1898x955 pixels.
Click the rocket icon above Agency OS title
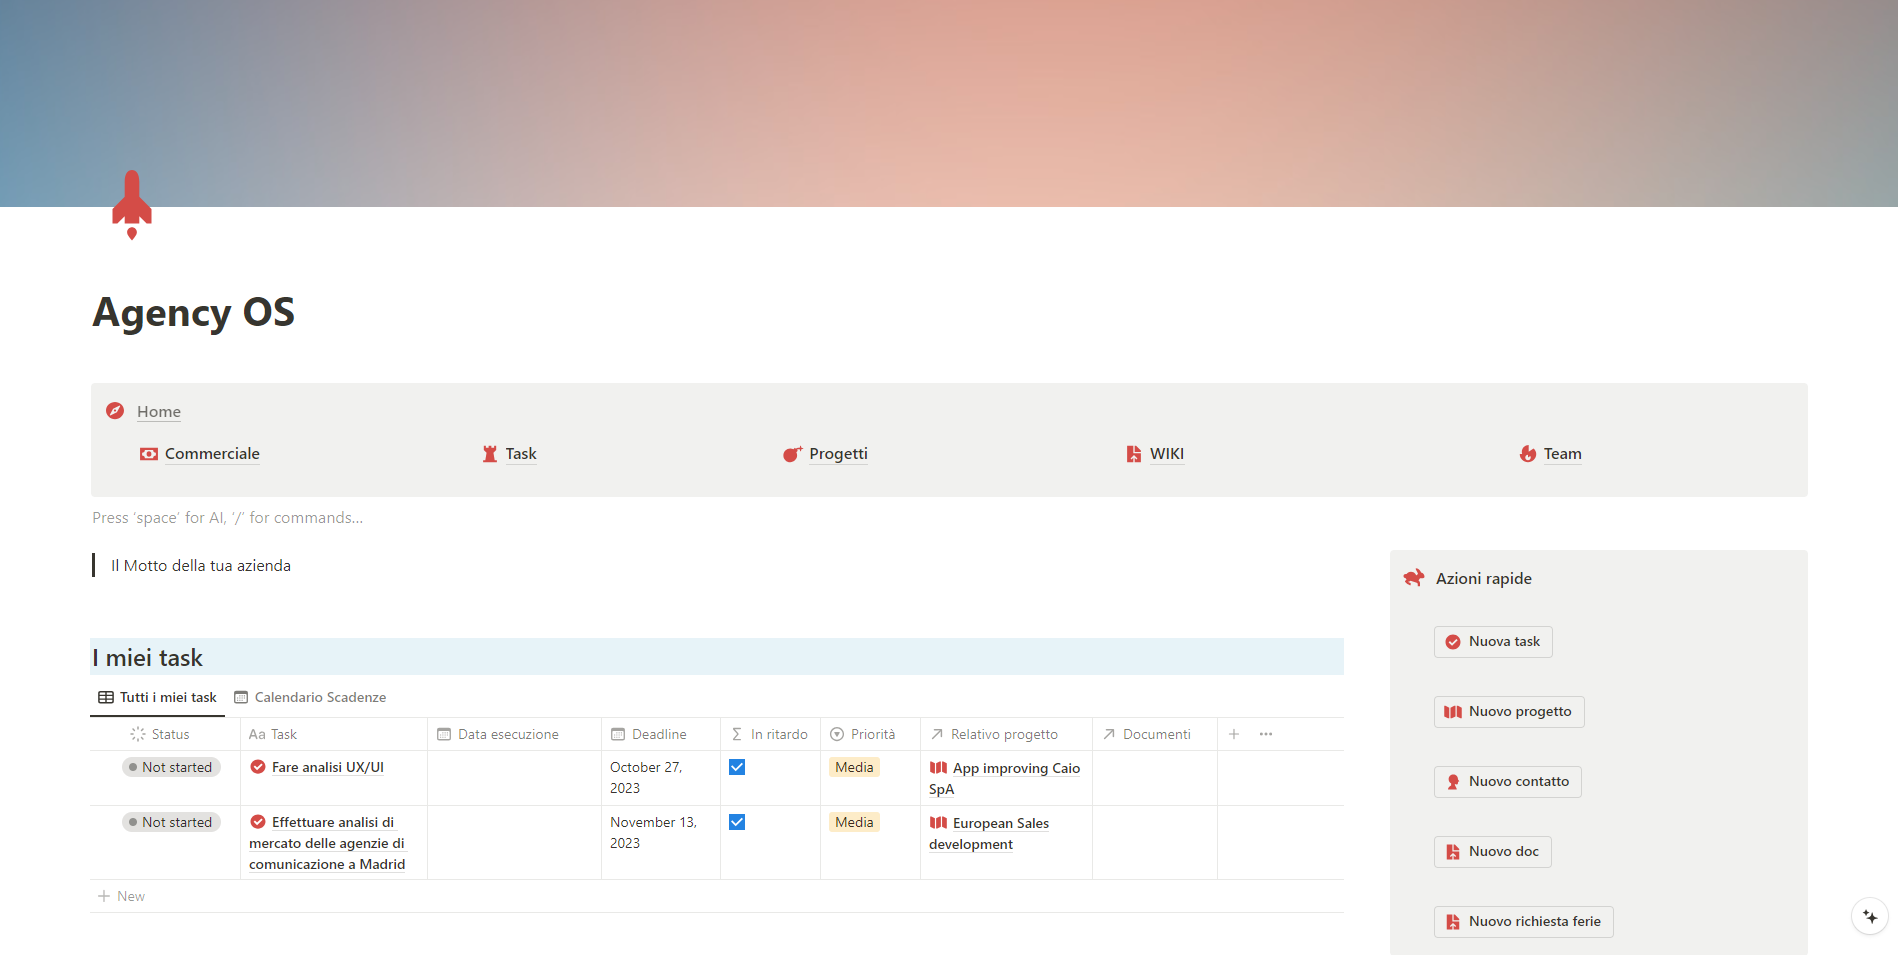(130, 205)
